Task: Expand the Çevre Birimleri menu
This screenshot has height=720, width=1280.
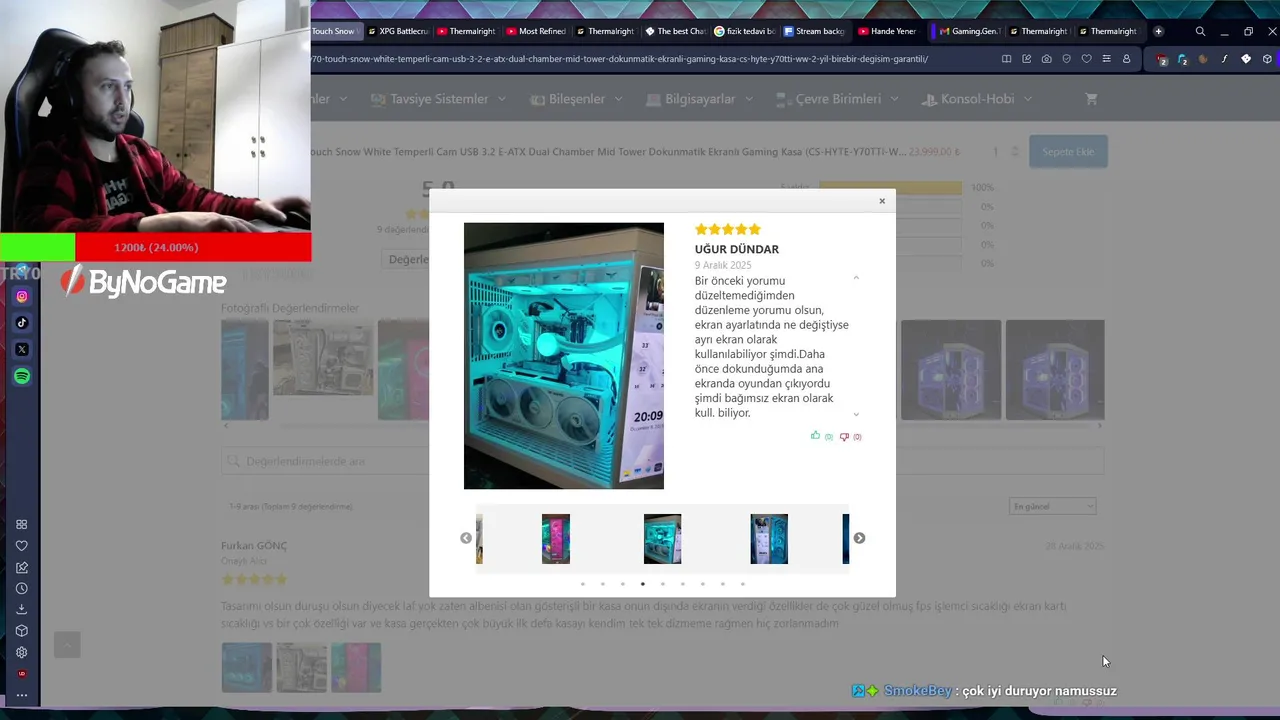Action: [x=837, y=99]
